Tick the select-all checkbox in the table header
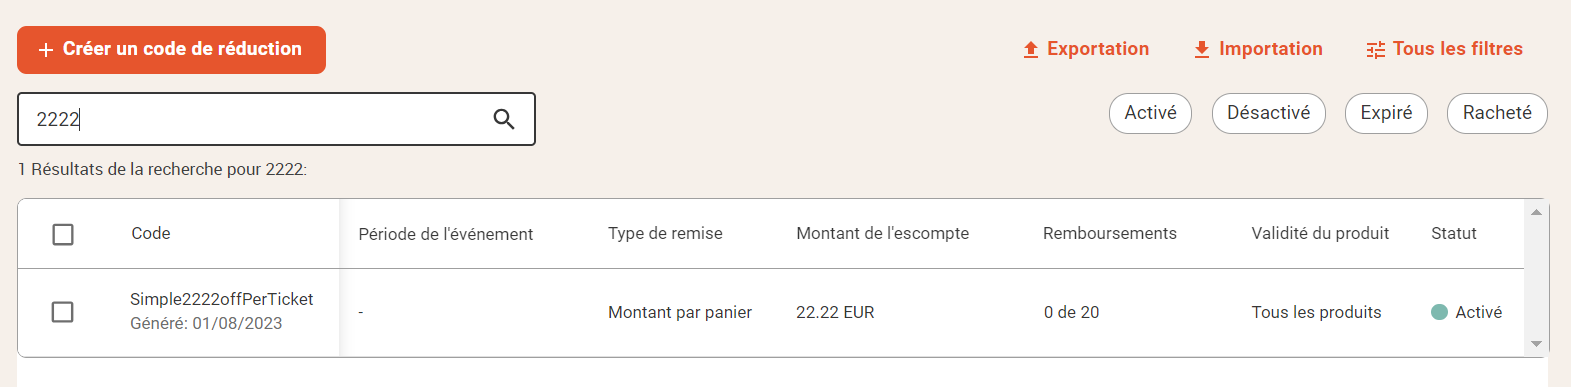Viewport: 1571px width, 387px height. tap(63, 234)
